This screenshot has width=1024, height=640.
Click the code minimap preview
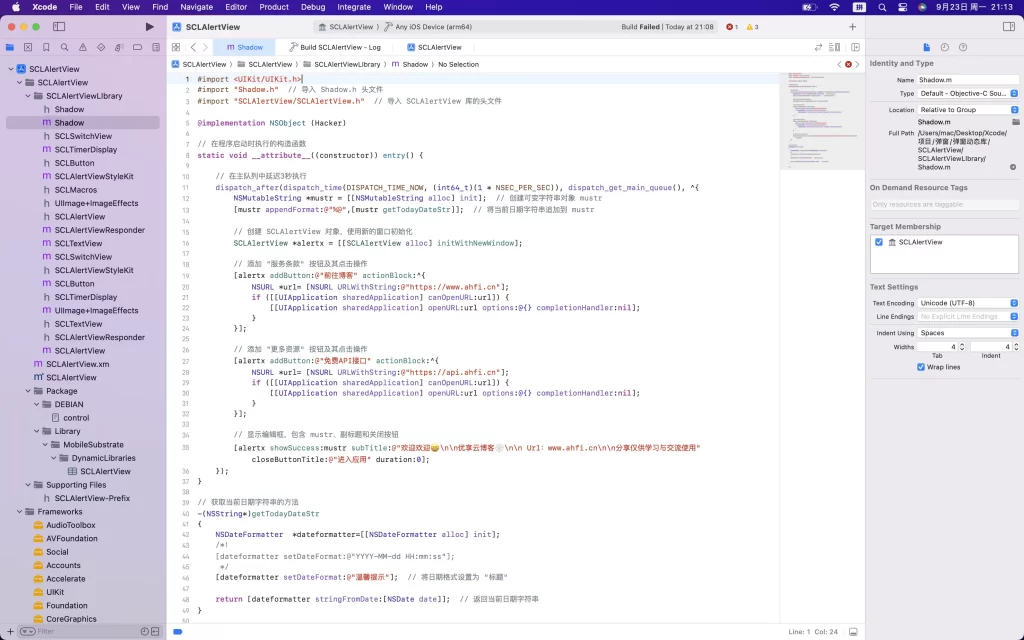coord(822,121)
